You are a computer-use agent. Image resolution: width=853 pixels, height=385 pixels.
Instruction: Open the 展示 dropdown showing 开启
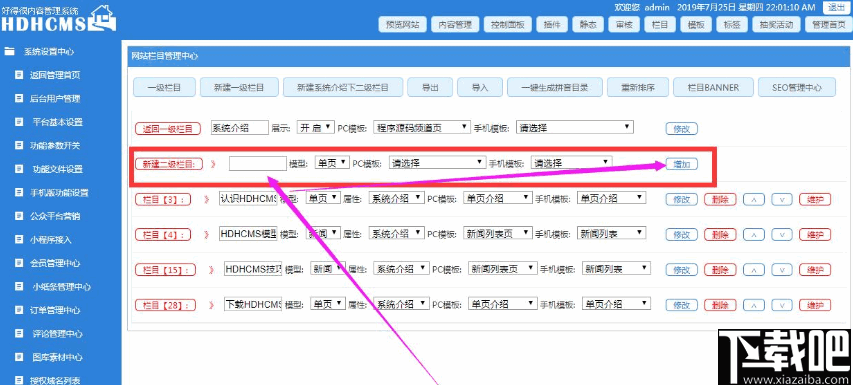[316, 128]
